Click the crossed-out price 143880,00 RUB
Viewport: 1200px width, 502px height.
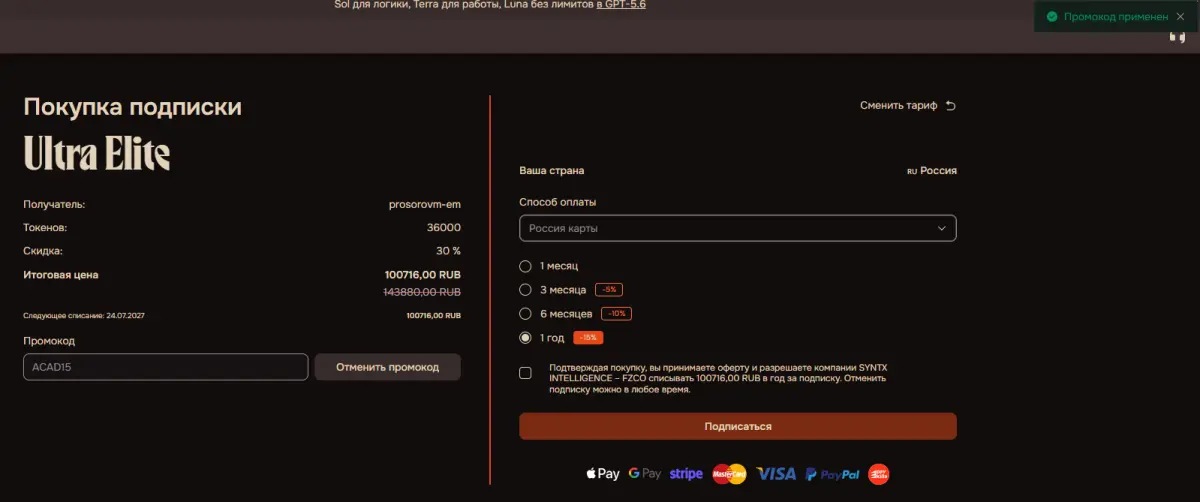(x=423, y=292)
